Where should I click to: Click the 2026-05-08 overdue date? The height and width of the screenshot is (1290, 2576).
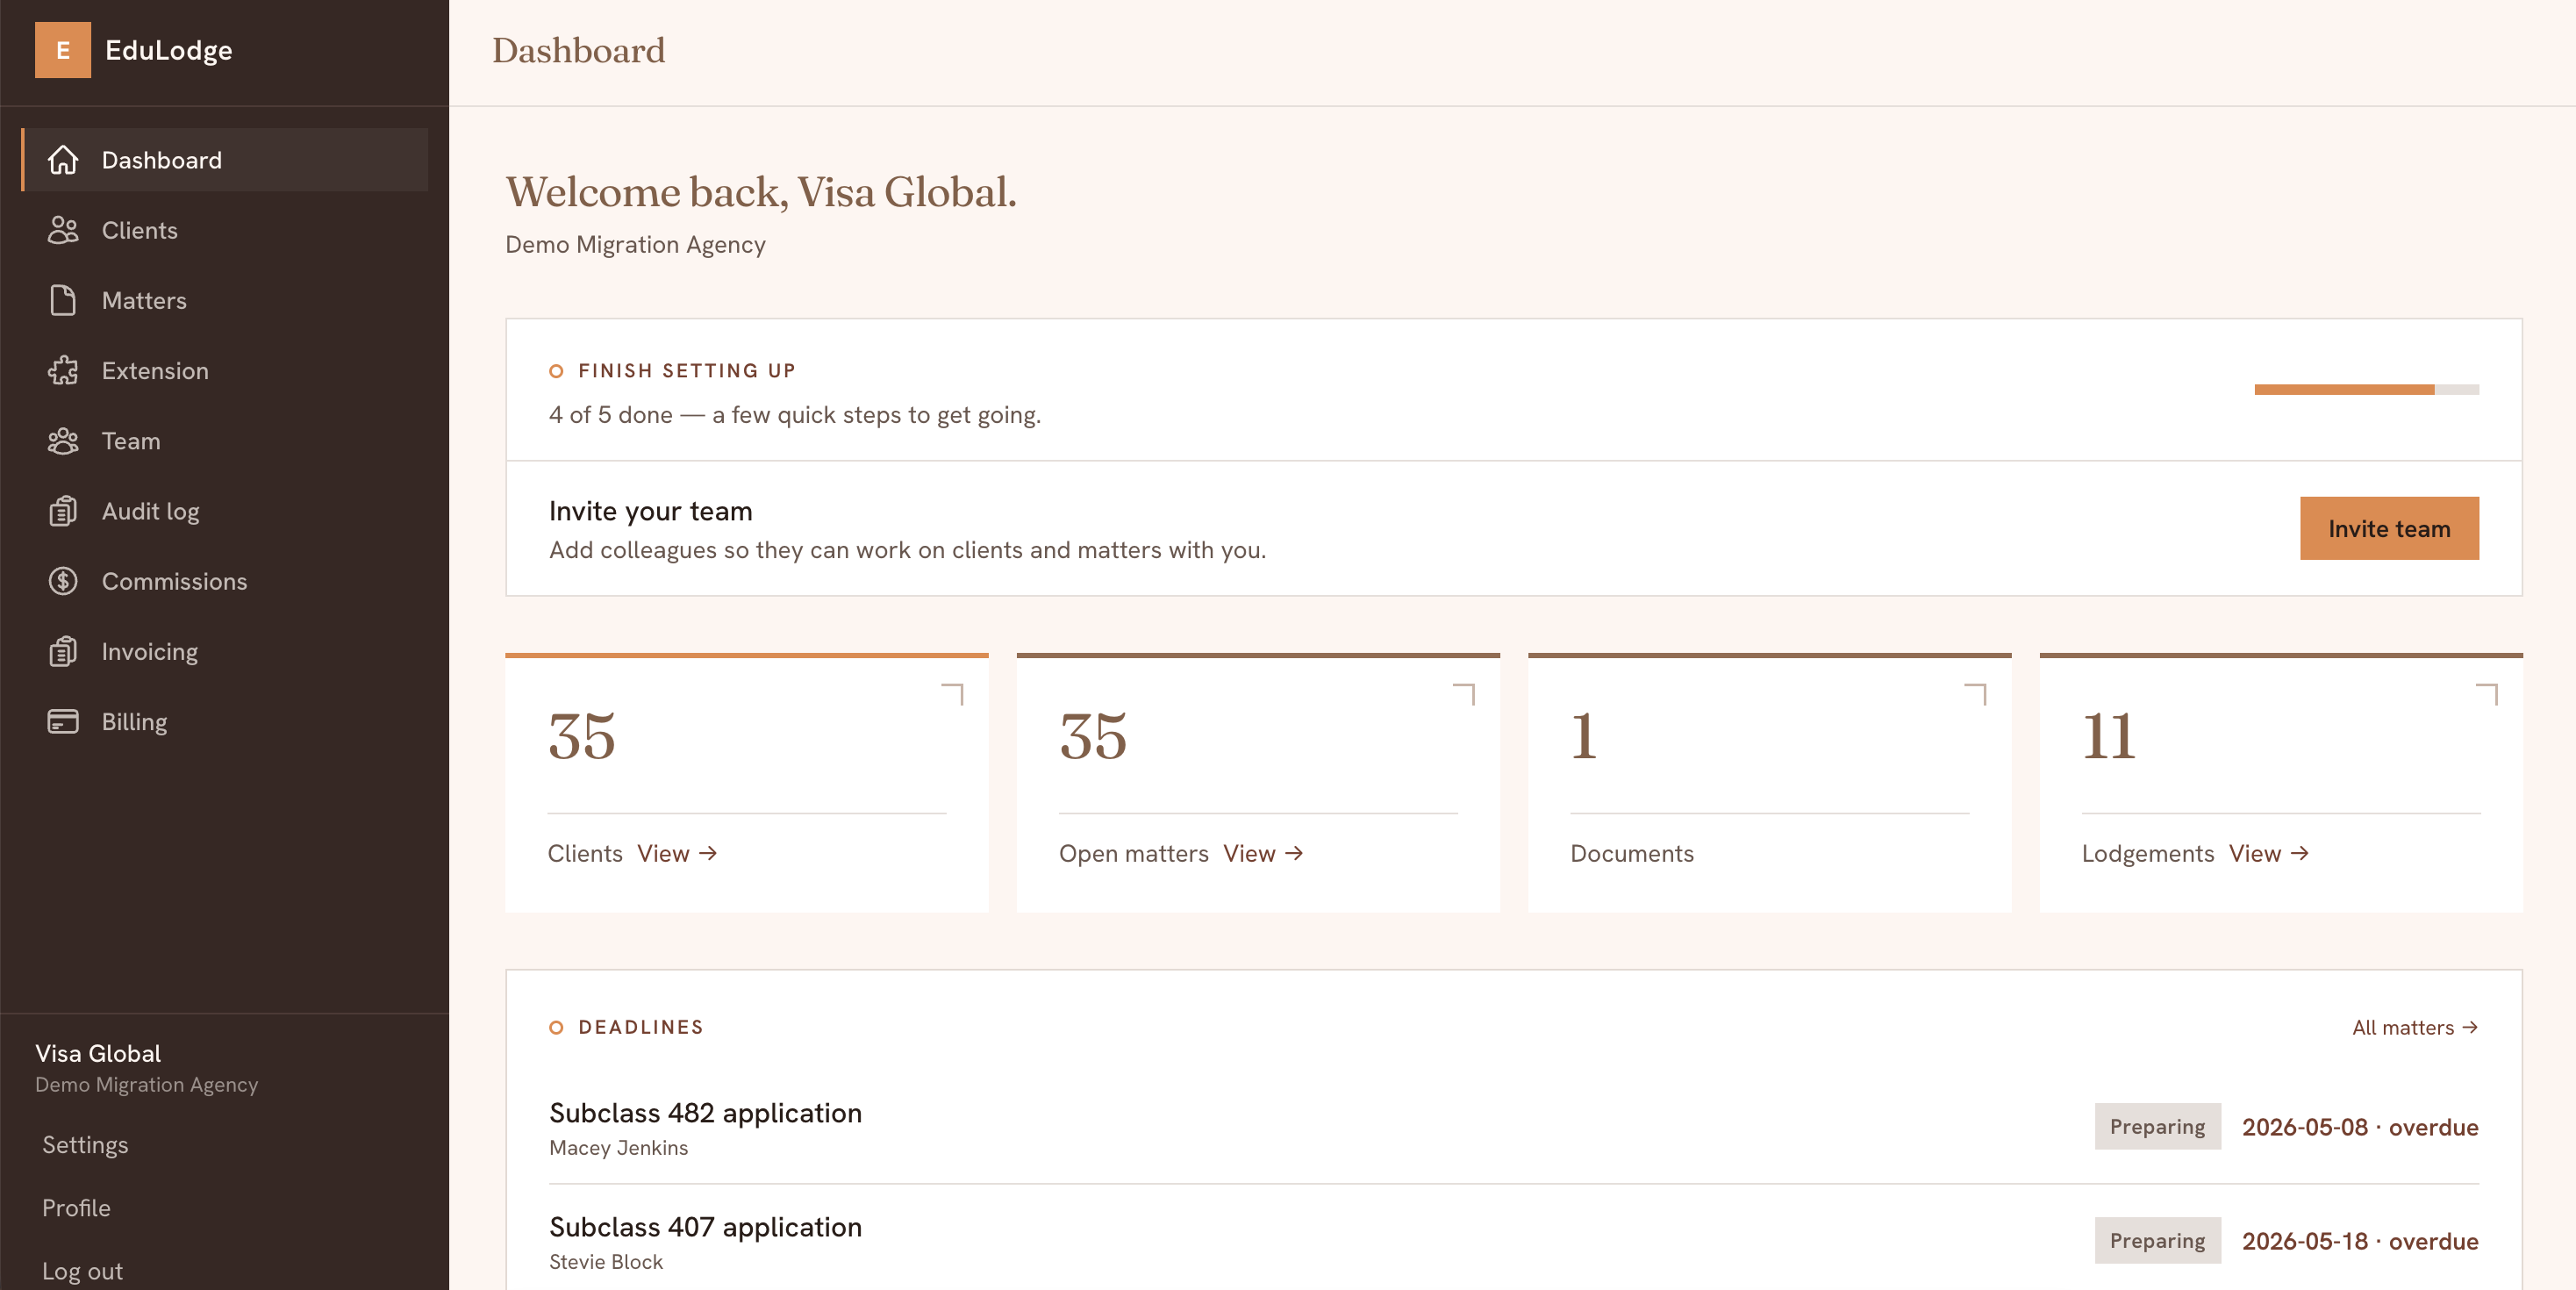pyautogui.click(x=2360, y=1127)
